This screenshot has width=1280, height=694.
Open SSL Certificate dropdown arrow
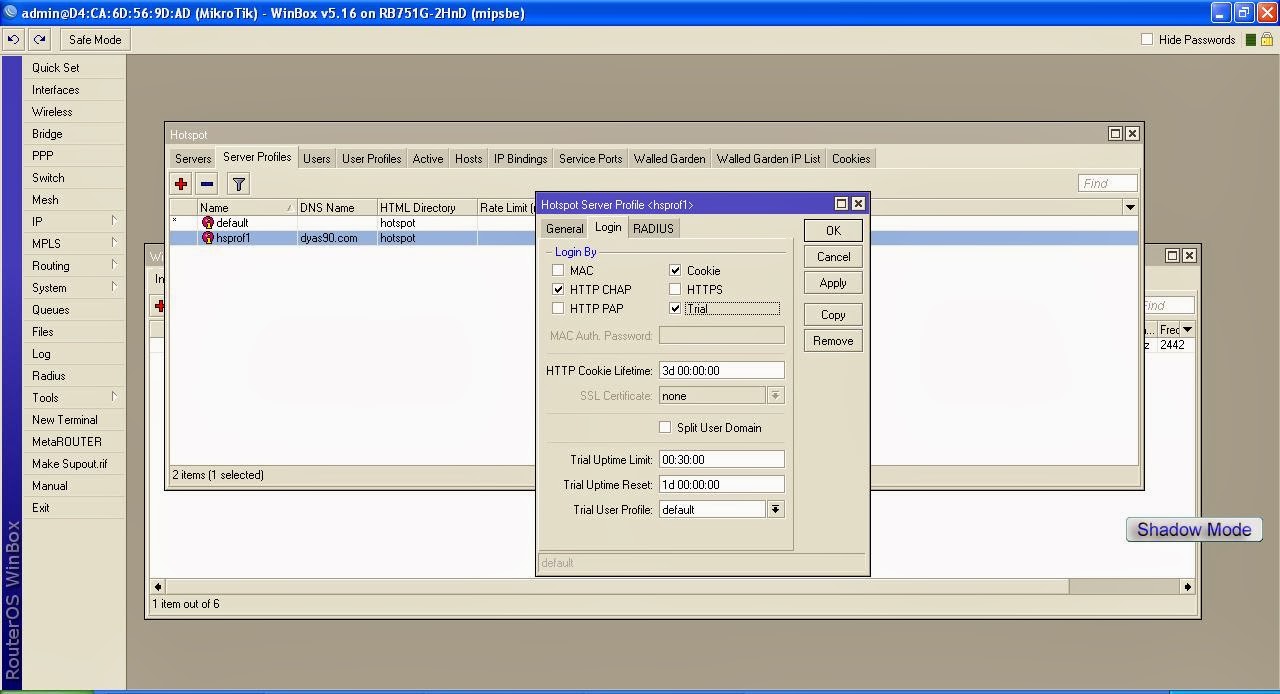775,395
